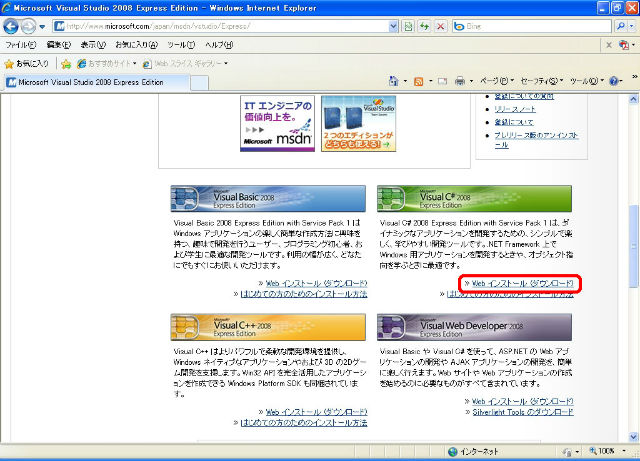Viewport: 640px width, 461px height.
Task: Open the Web スライス ギャラリー item
Action: pyautogui.click(x=185, y=64)
